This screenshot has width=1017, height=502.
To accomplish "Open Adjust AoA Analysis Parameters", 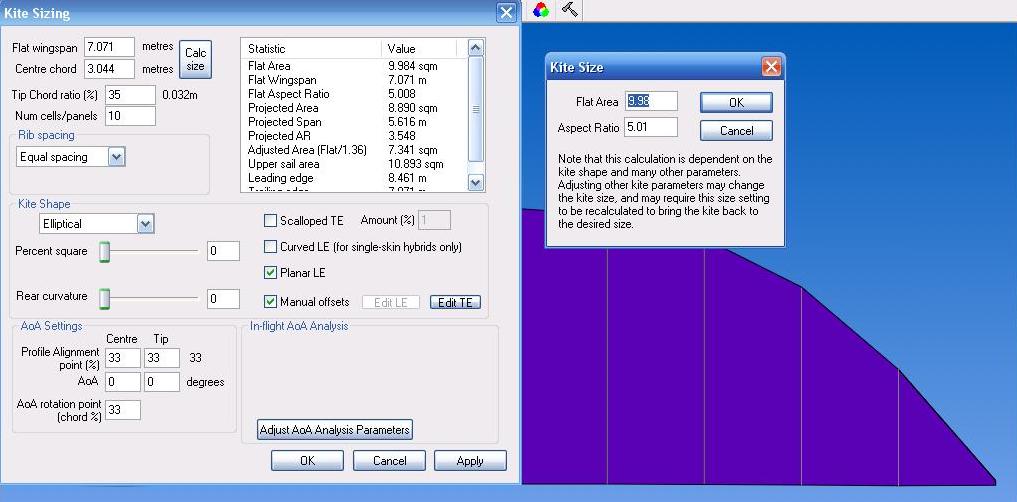I will 335,430.
